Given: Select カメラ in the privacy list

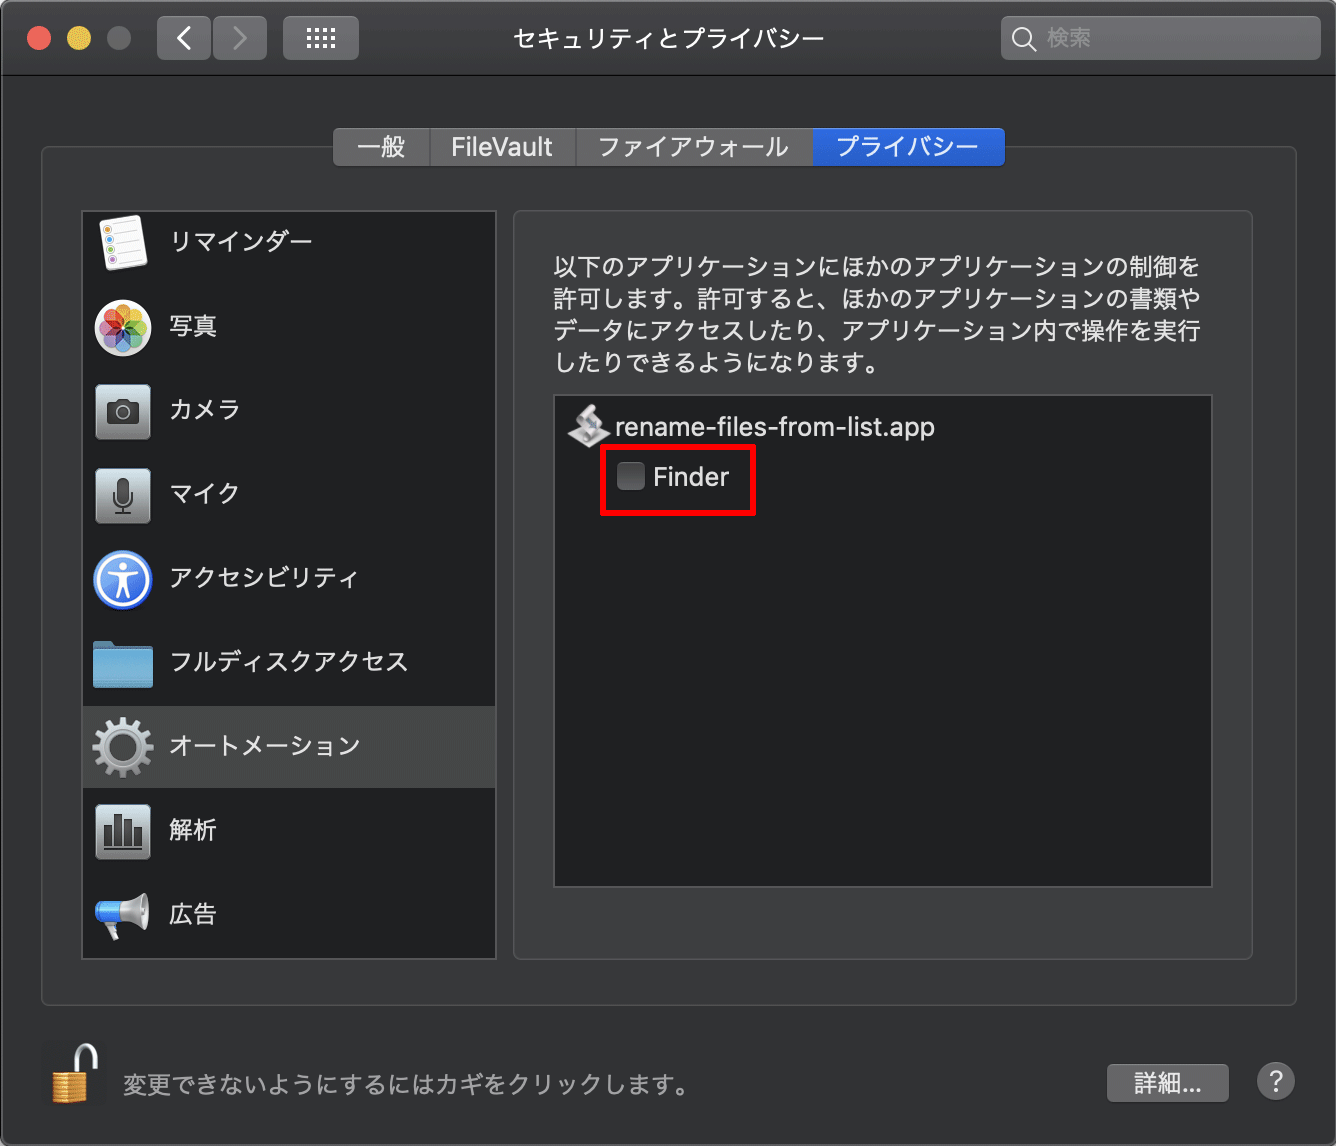Looking at the screenshot, I should point(289,410).
